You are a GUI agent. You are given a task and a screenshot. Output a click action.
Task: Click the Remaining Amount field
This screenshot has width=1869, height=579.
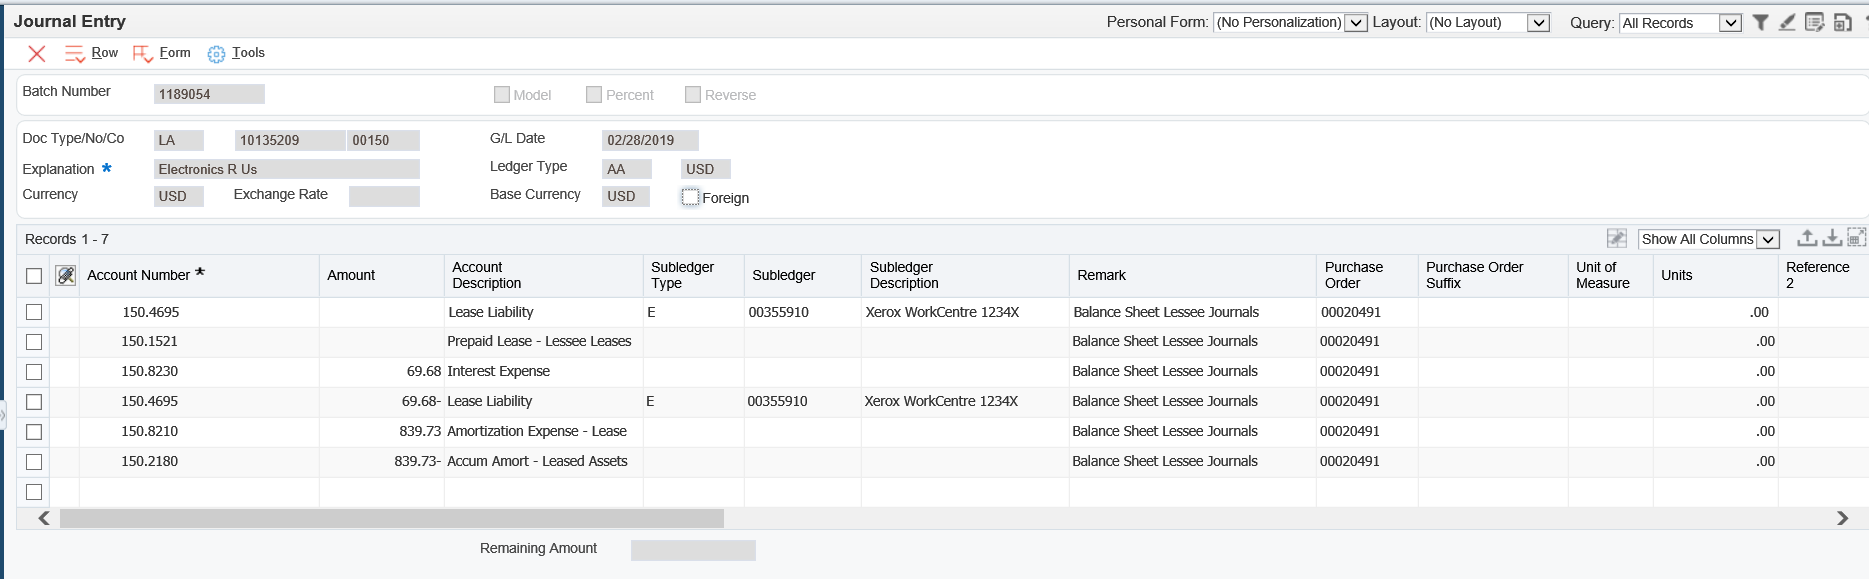click(x=693, y=550)
